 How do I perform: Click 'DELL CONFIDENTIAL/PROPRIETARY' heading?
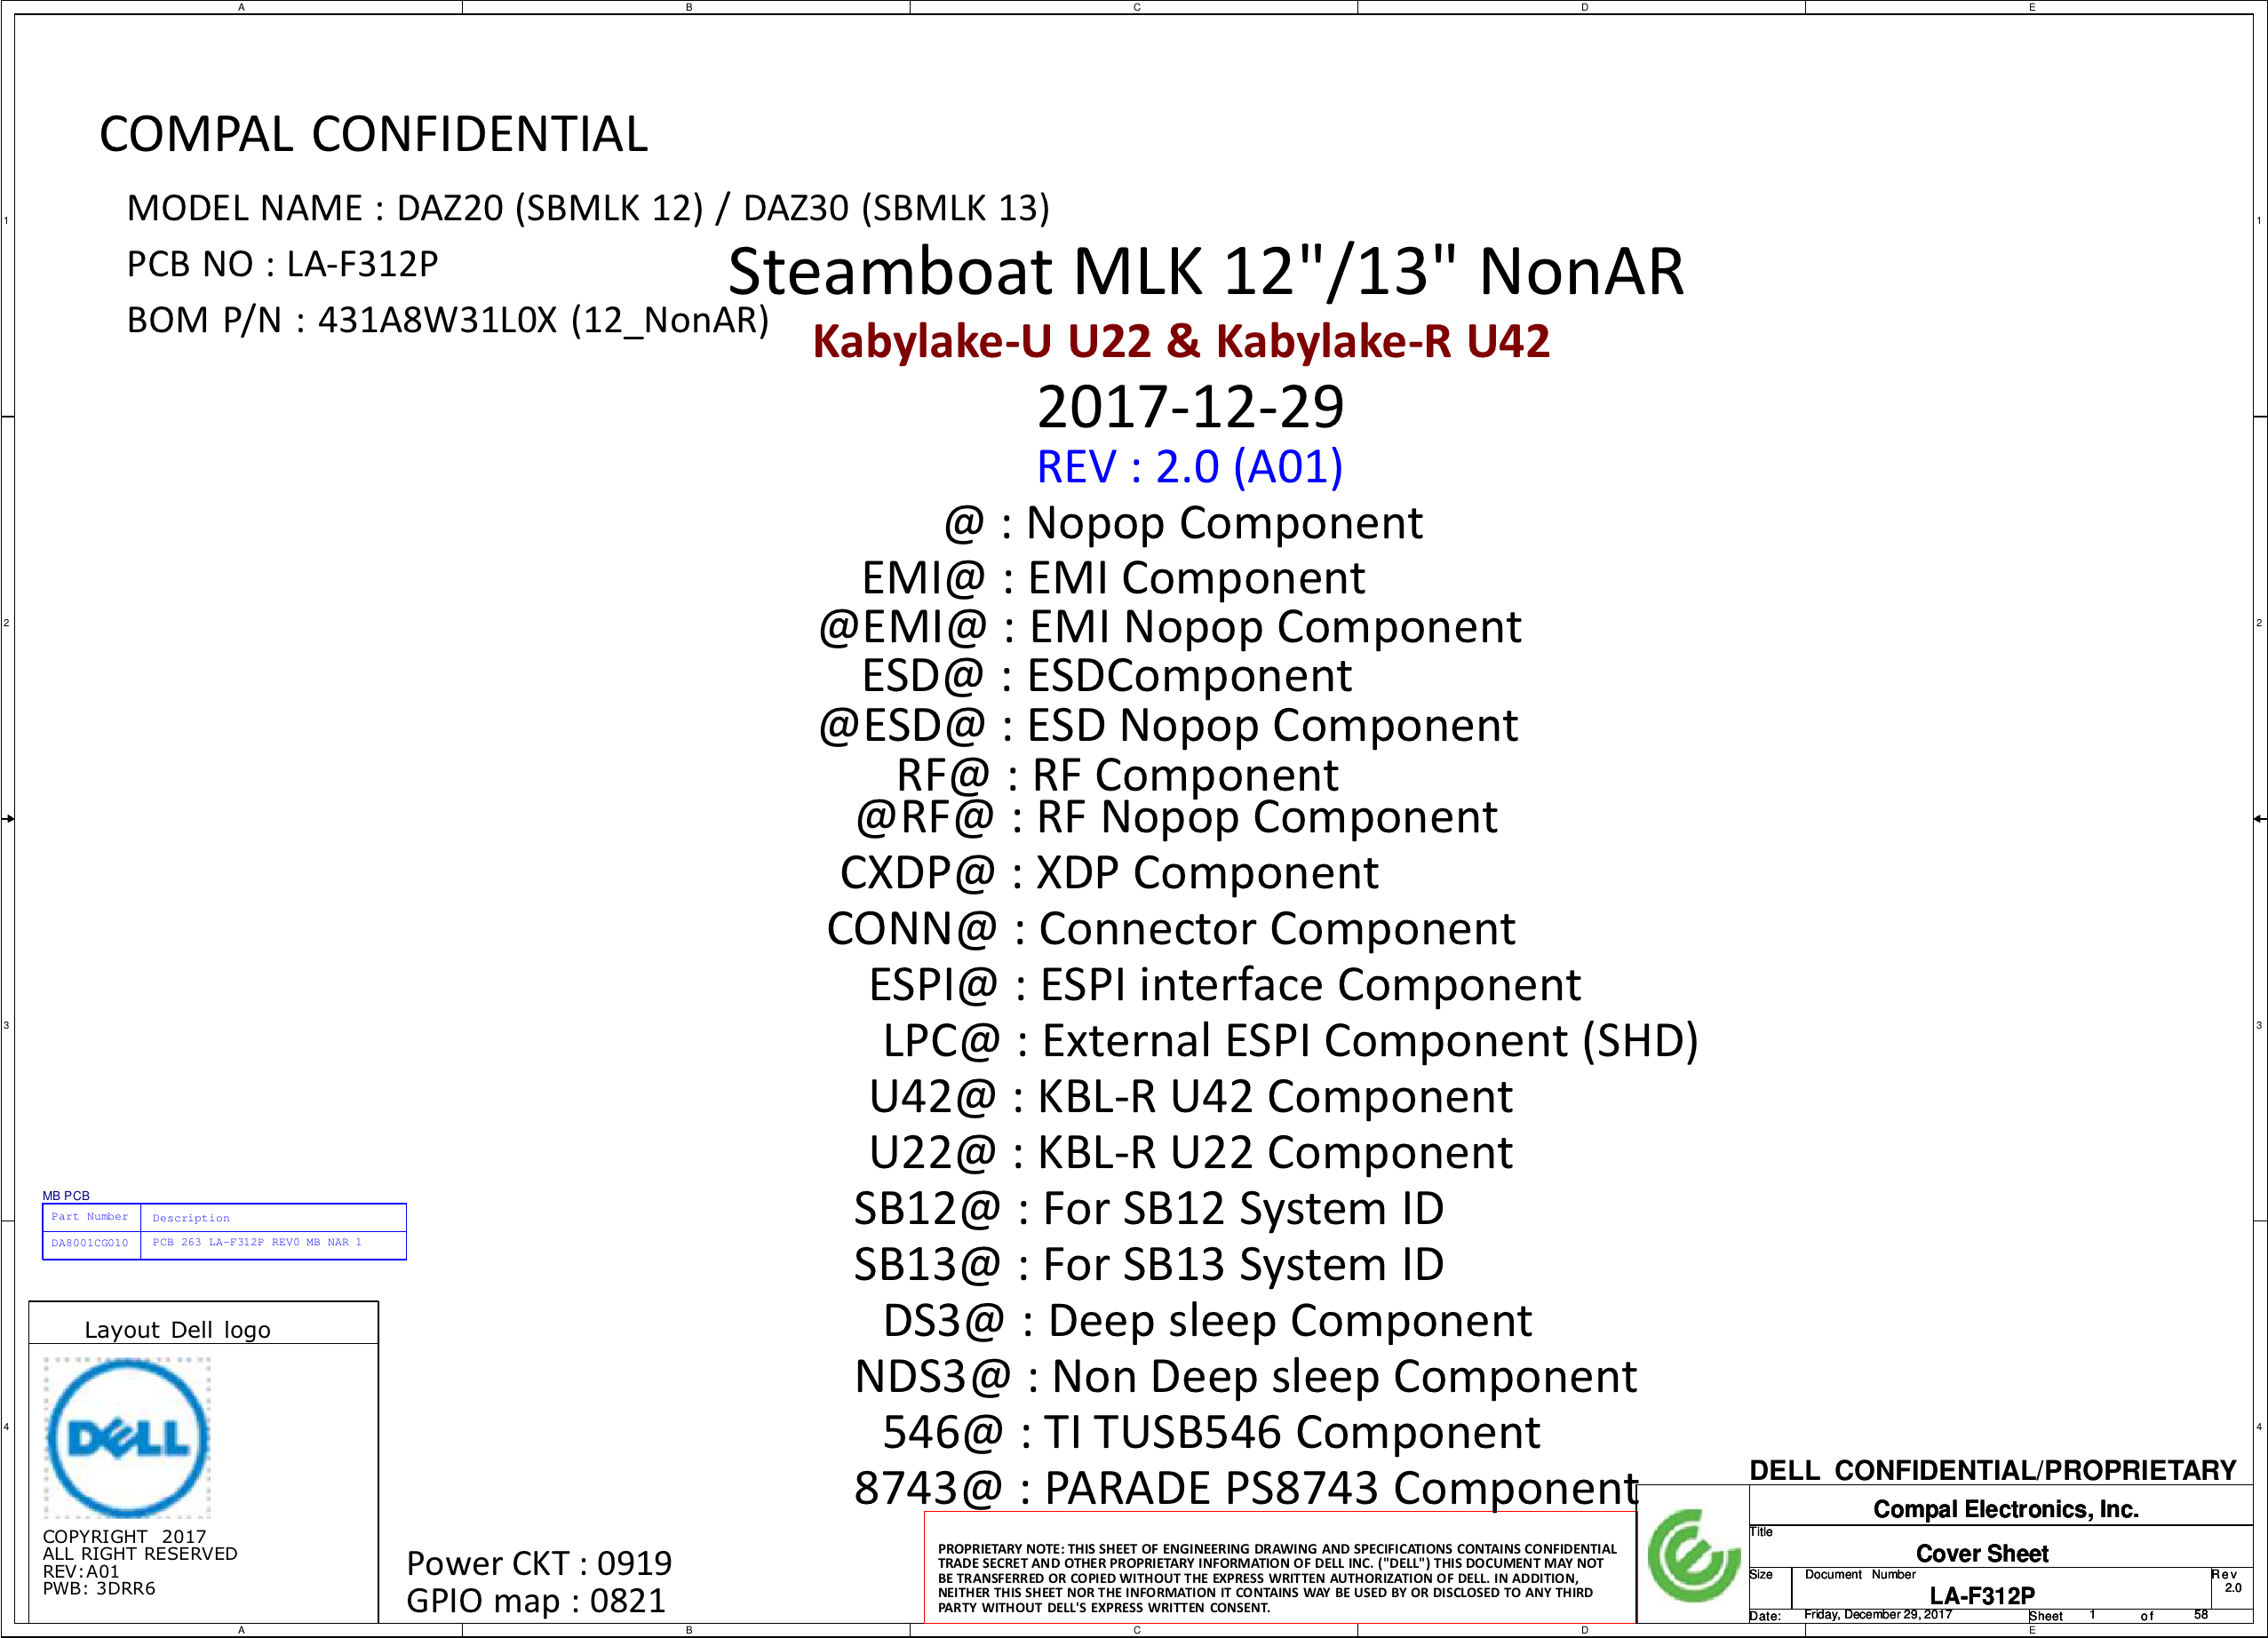point(1993,1470)
